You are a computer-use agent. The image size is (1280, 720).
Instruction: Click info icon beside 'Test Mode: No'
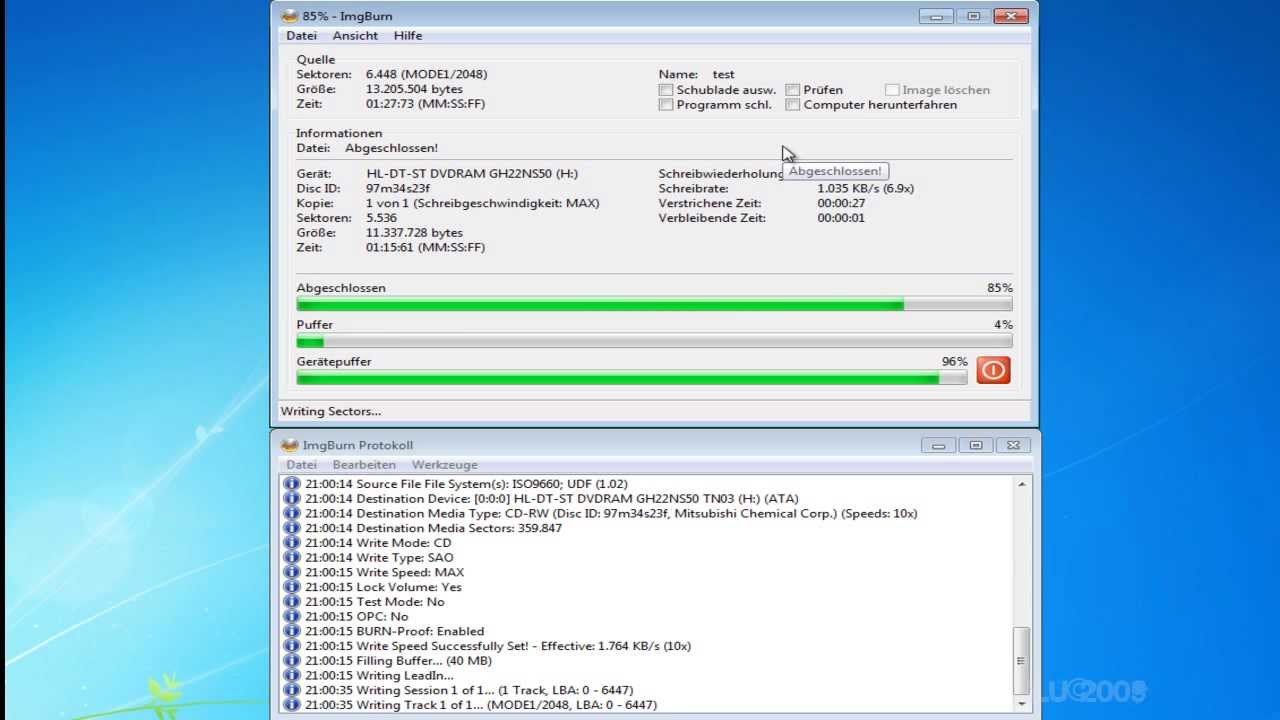coord(292,602)
